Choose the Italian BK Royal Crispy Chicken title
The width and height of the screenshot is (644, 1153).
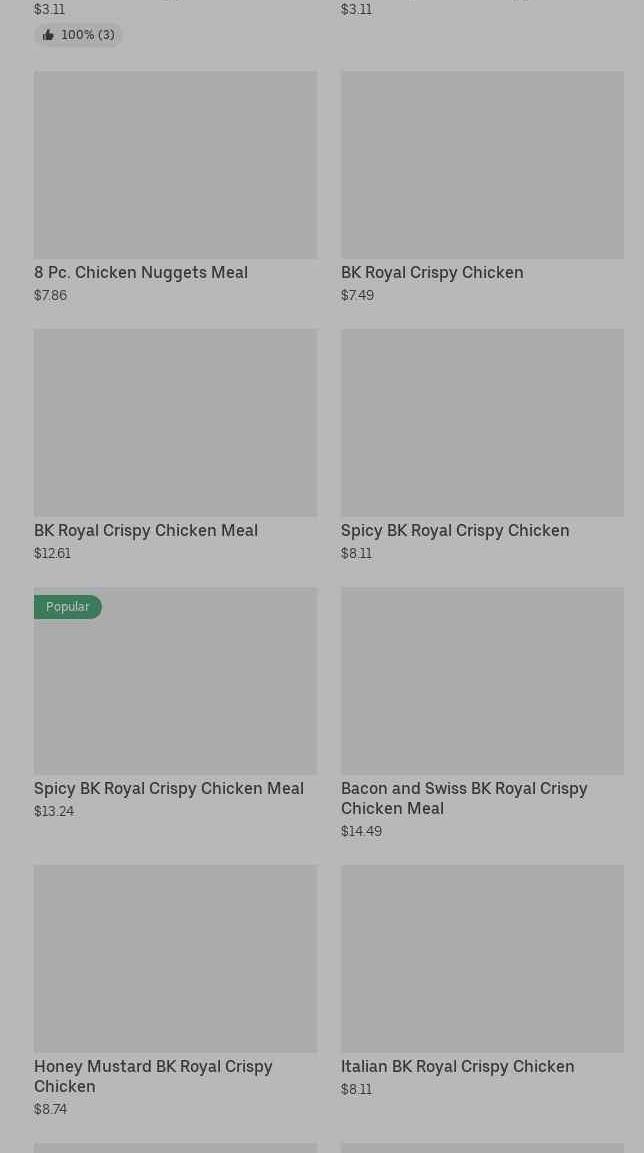point(457,1066)
